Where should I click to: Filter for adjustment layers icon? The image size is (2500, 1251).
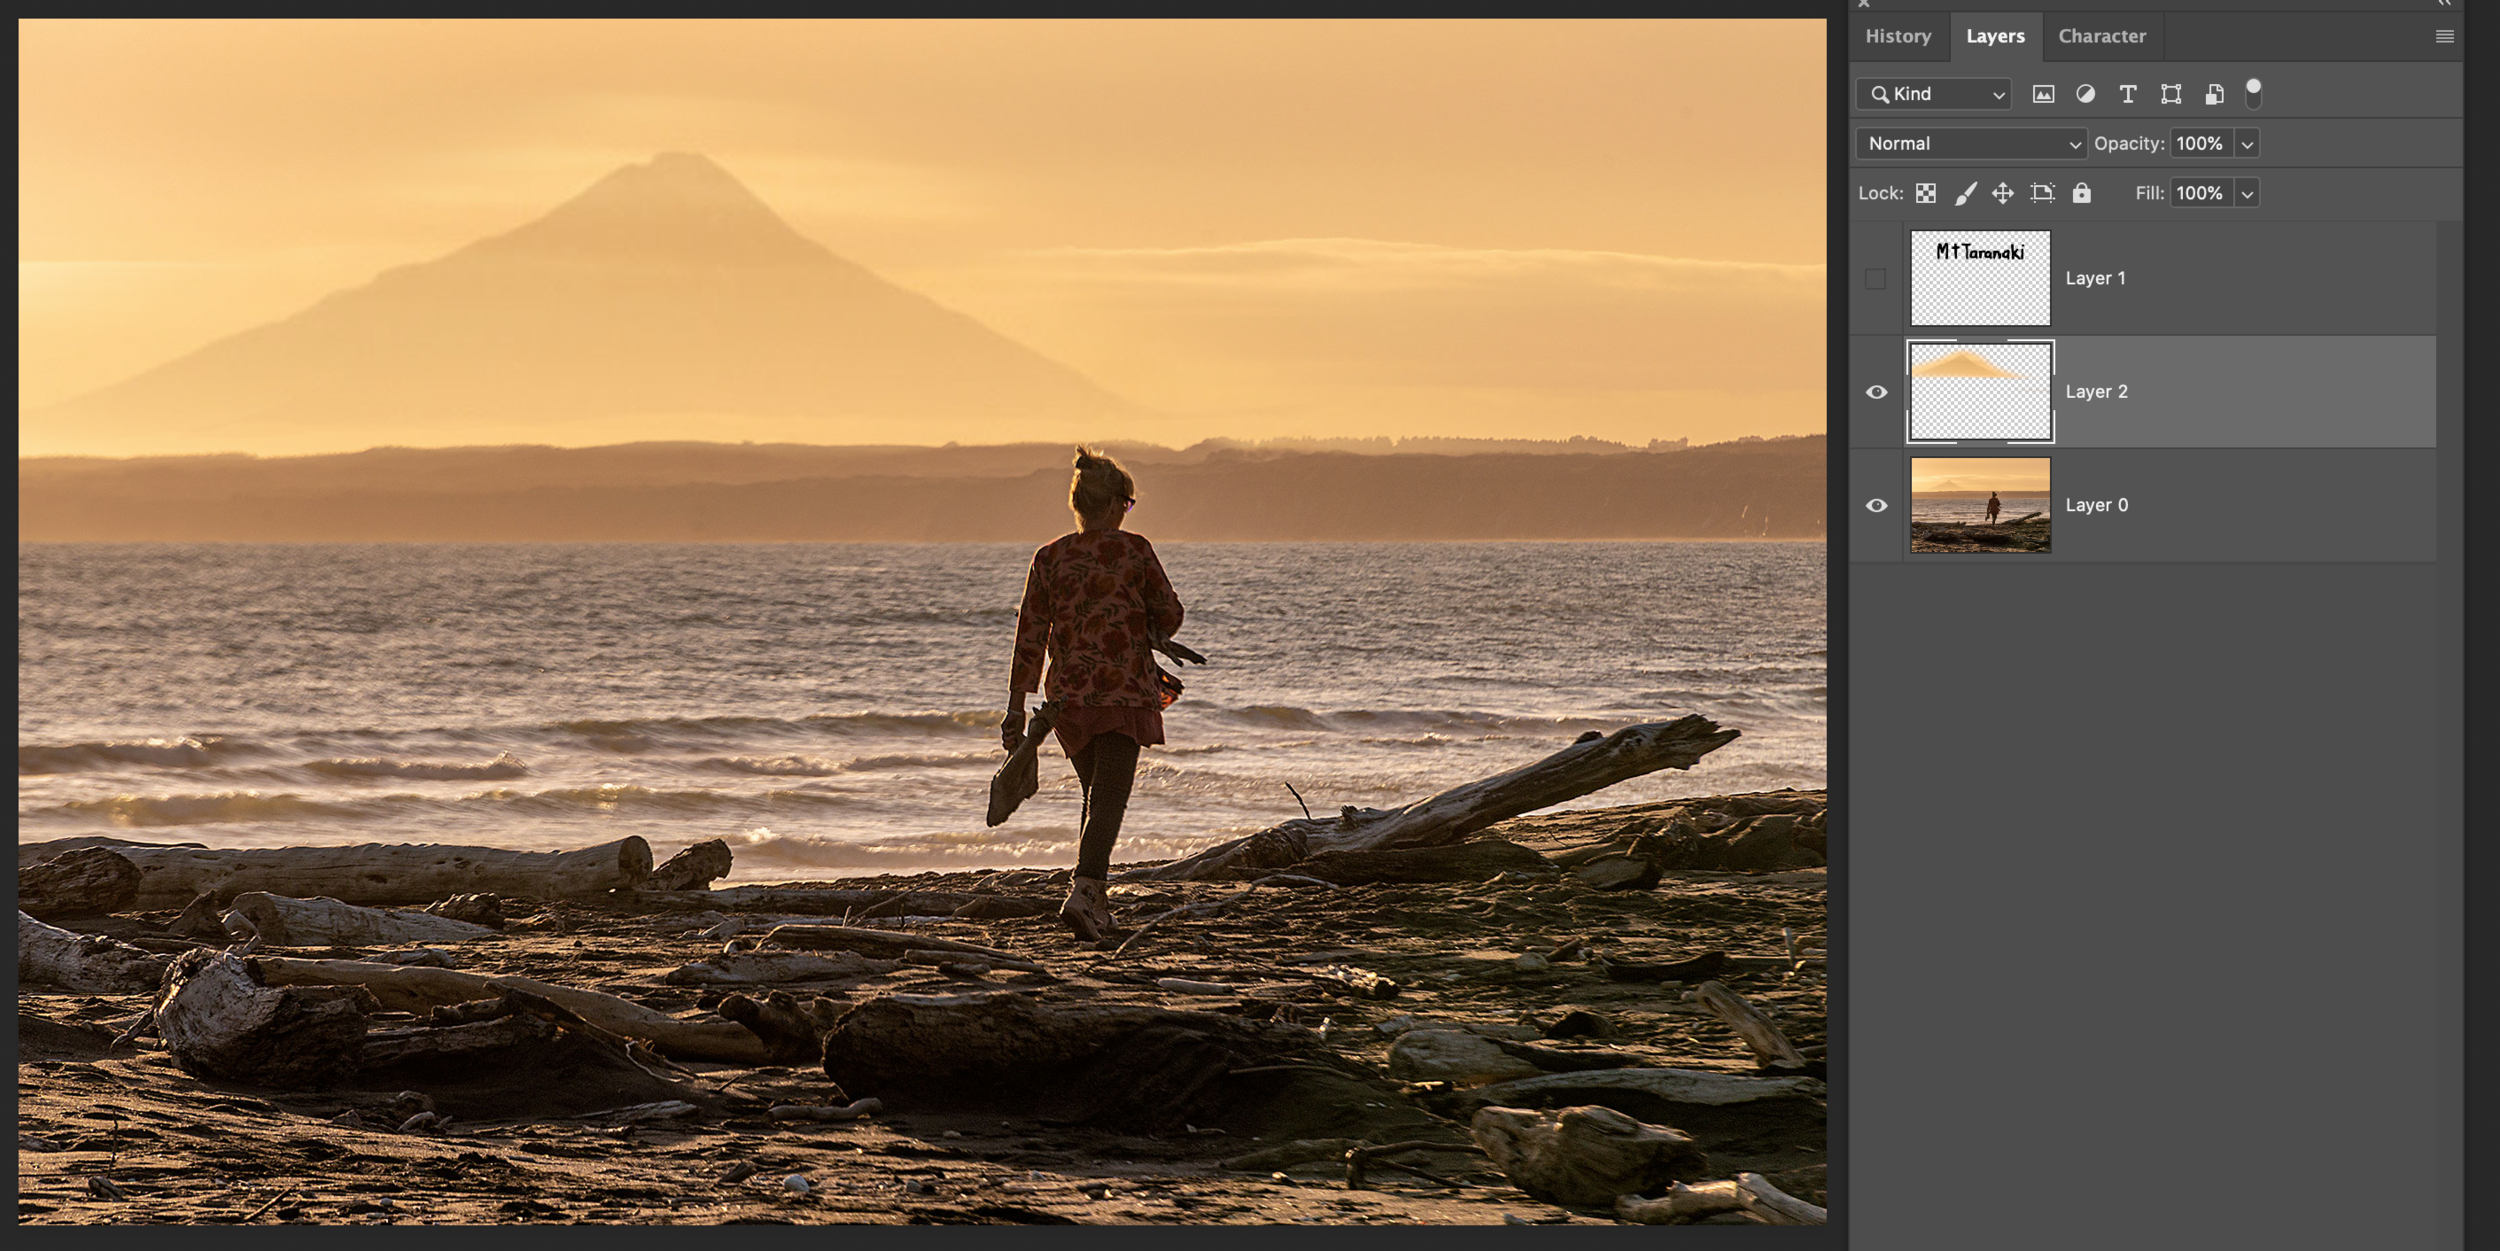pos(2085,94)
